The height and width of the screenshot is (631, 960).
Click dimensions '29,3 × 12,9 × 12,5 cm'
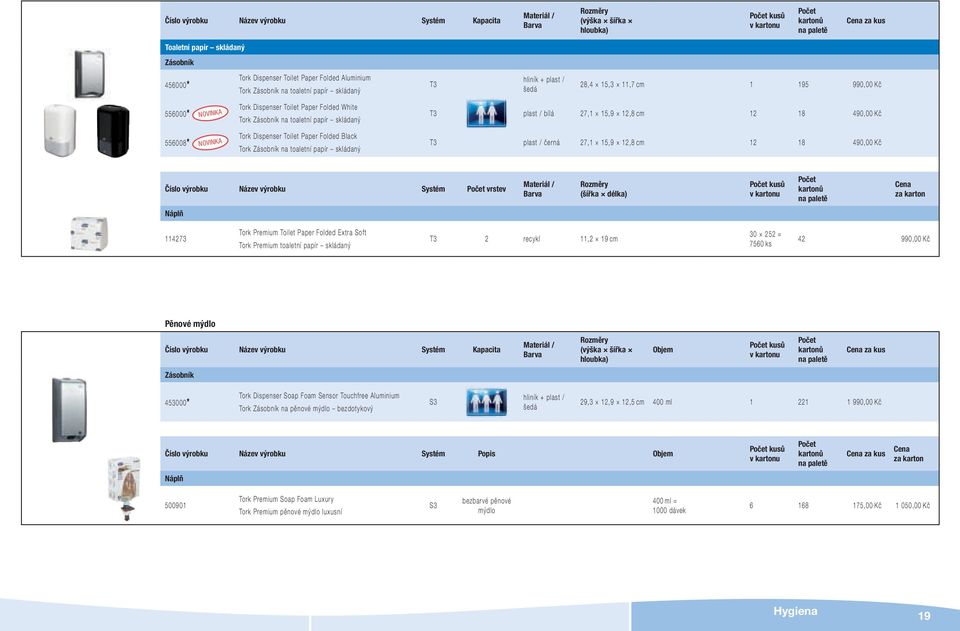click(x=612, y=402)
